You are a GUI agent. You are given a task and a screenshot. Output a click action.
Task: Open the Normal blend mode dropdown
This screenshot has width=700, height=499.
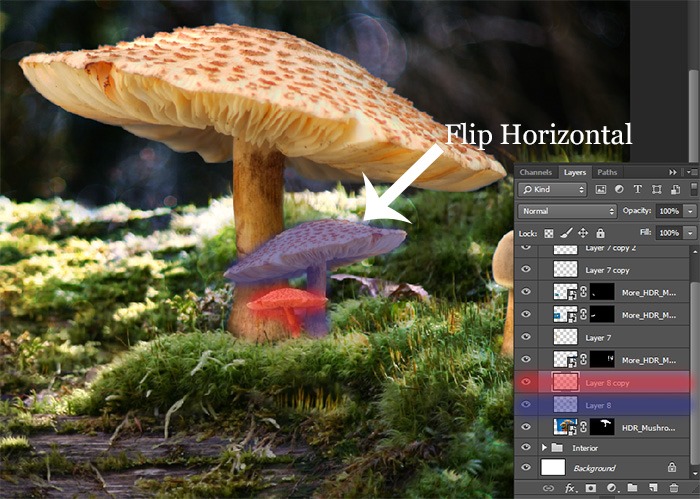coord(567,211)
